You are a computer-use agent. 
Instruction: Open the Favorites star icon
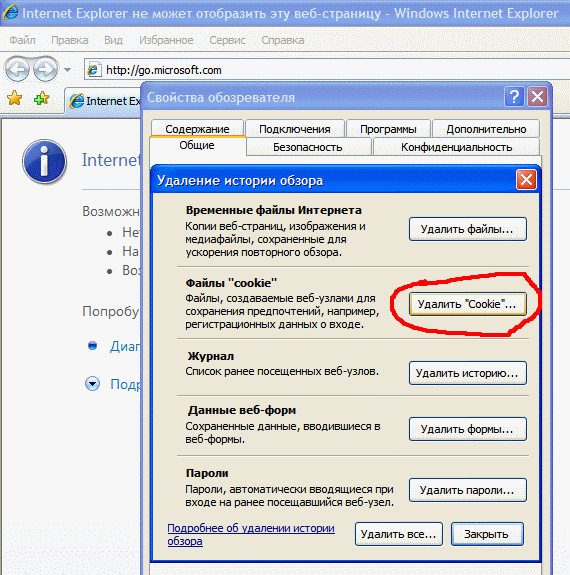click(14, 98)
